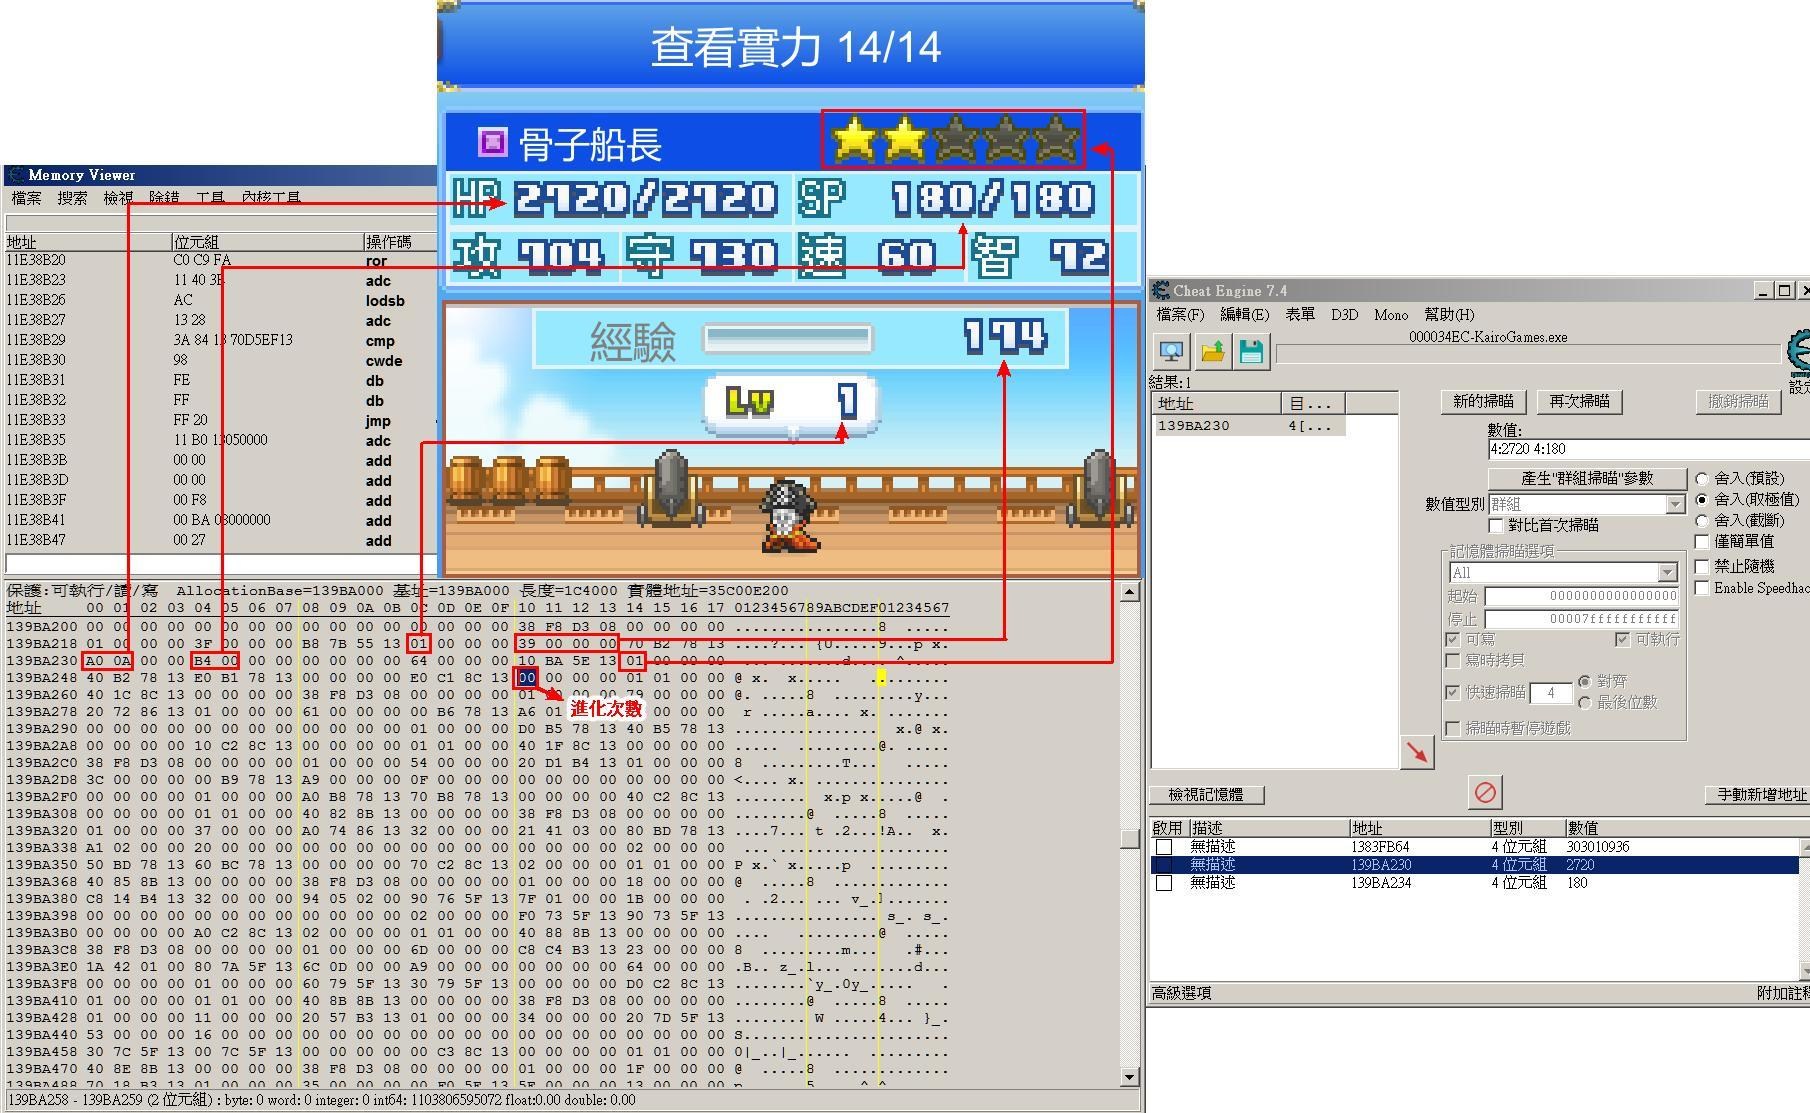Click the 檢視記憶體 button
This screenshot has width=1810, height=1113.
[x=1206, y=795]
